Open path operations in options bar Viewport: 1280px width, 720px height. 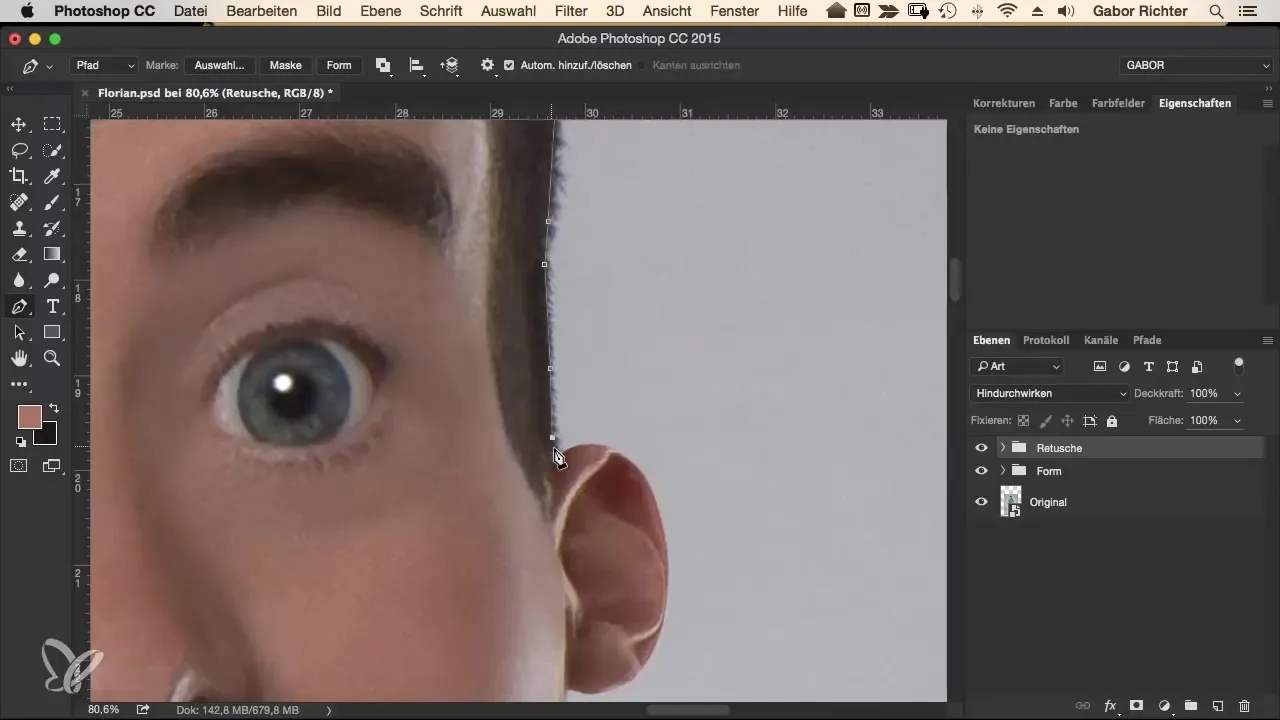click(x=383, y=65)
